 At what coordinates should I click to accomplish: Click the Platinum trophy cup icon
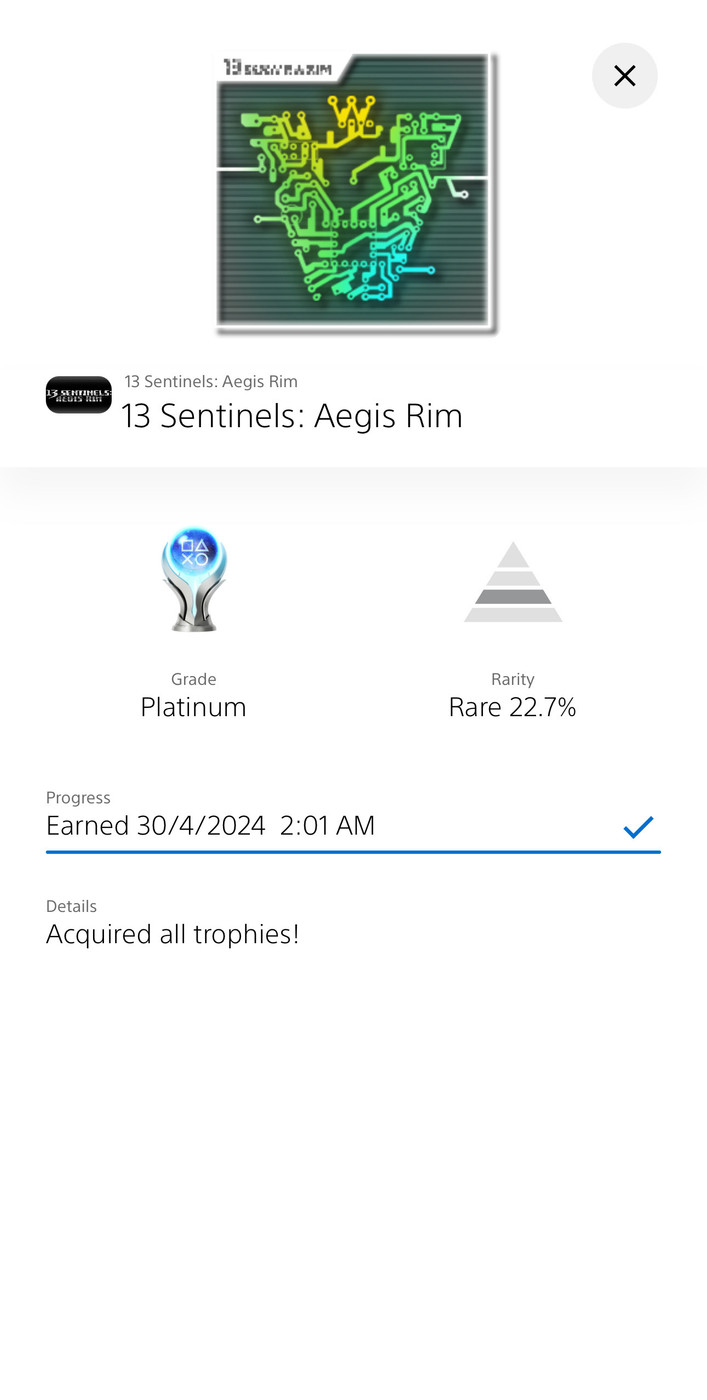coord(193,580)
